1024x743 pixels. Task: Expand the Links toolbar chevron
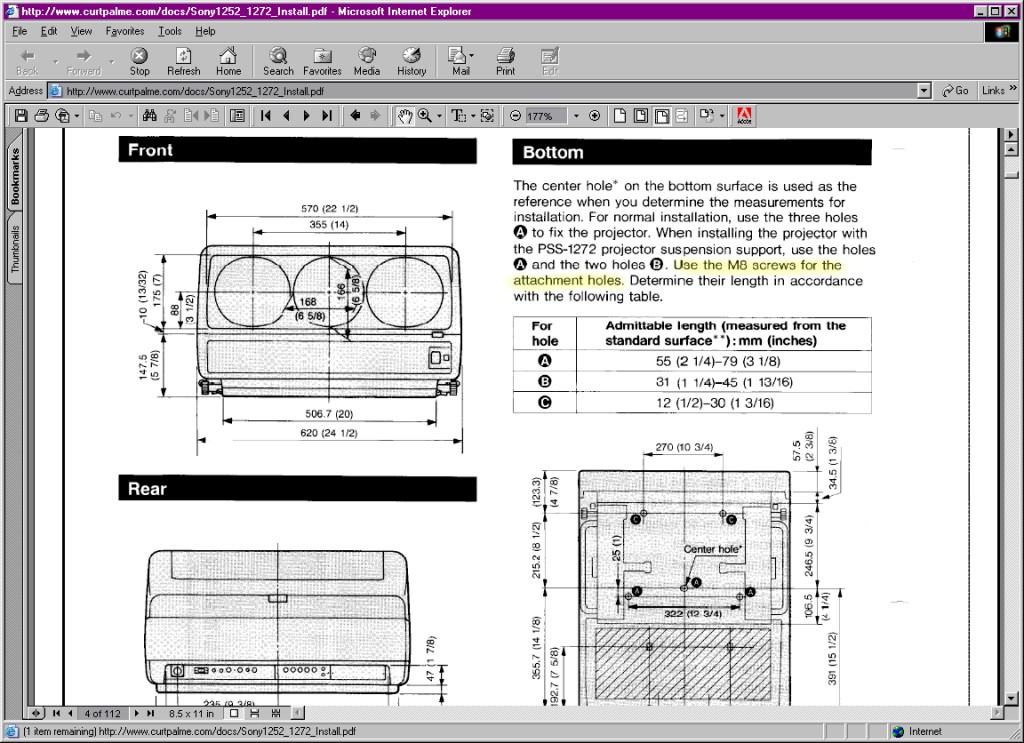(x=1013, y=88)
